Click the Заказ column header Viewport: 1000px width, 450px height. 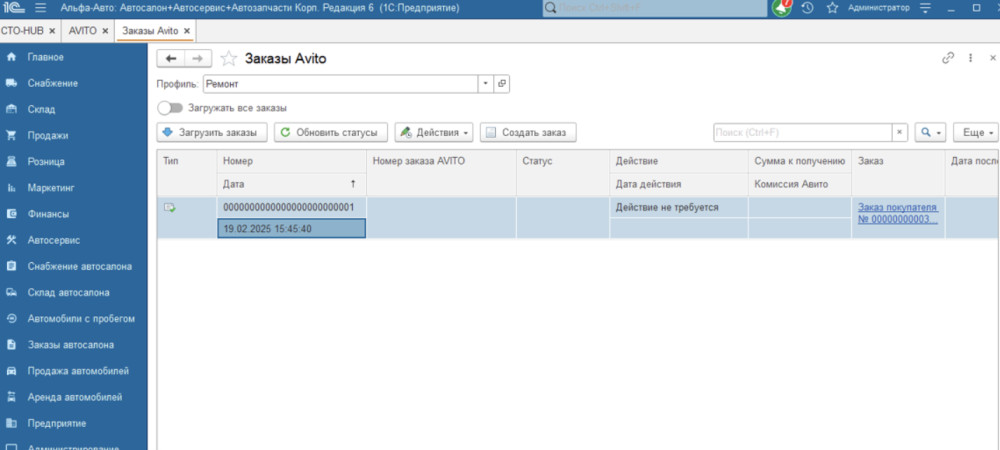pyautogui.click(x=898, y=173)
